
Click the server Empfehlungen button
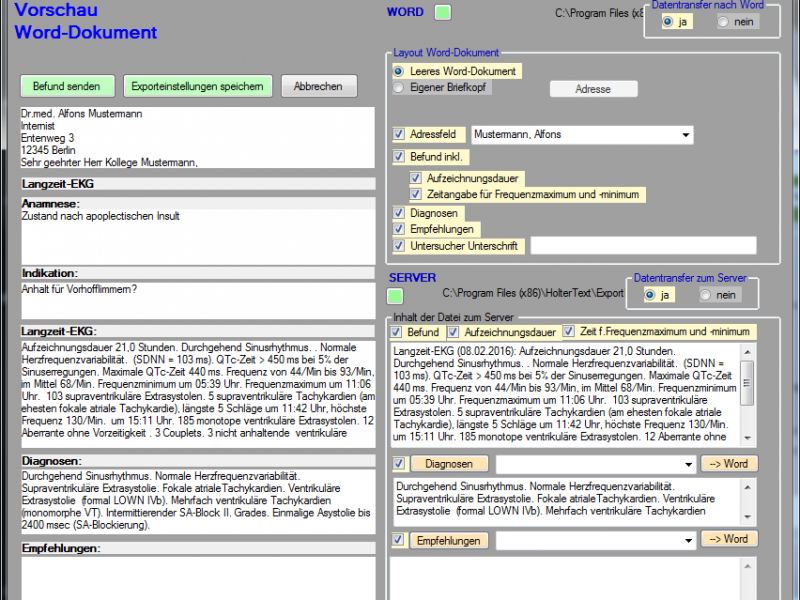click(448, 540)
